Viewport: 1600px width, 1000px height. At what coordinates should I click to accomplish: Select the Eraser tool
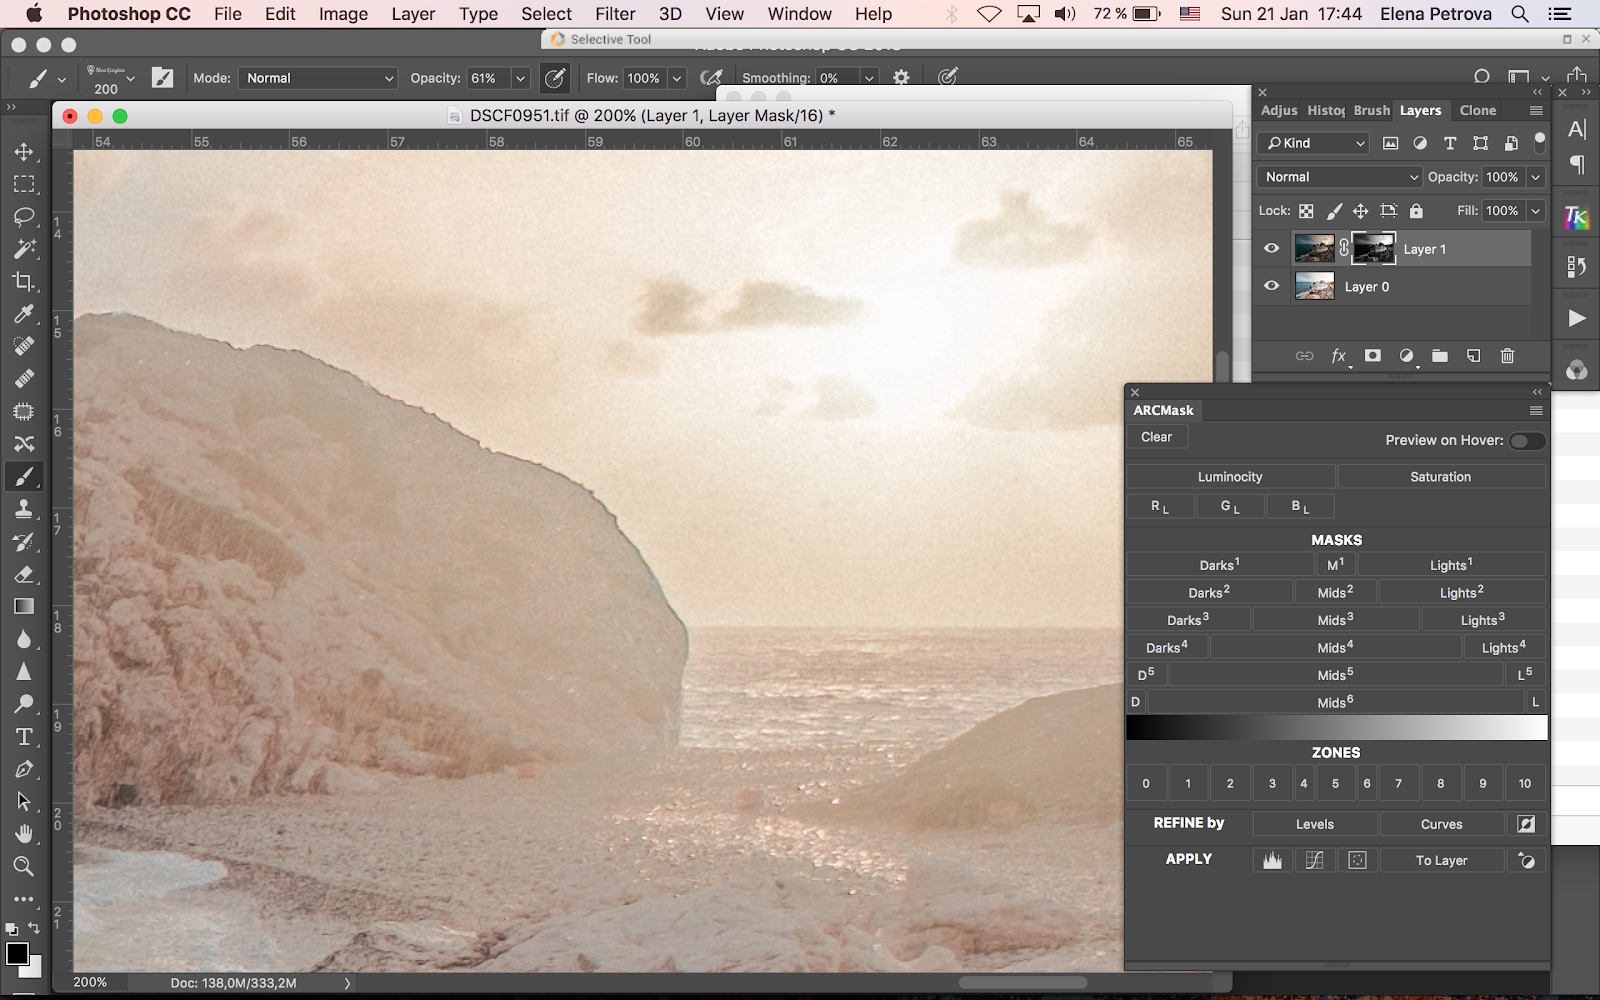(x=24, y=574)
